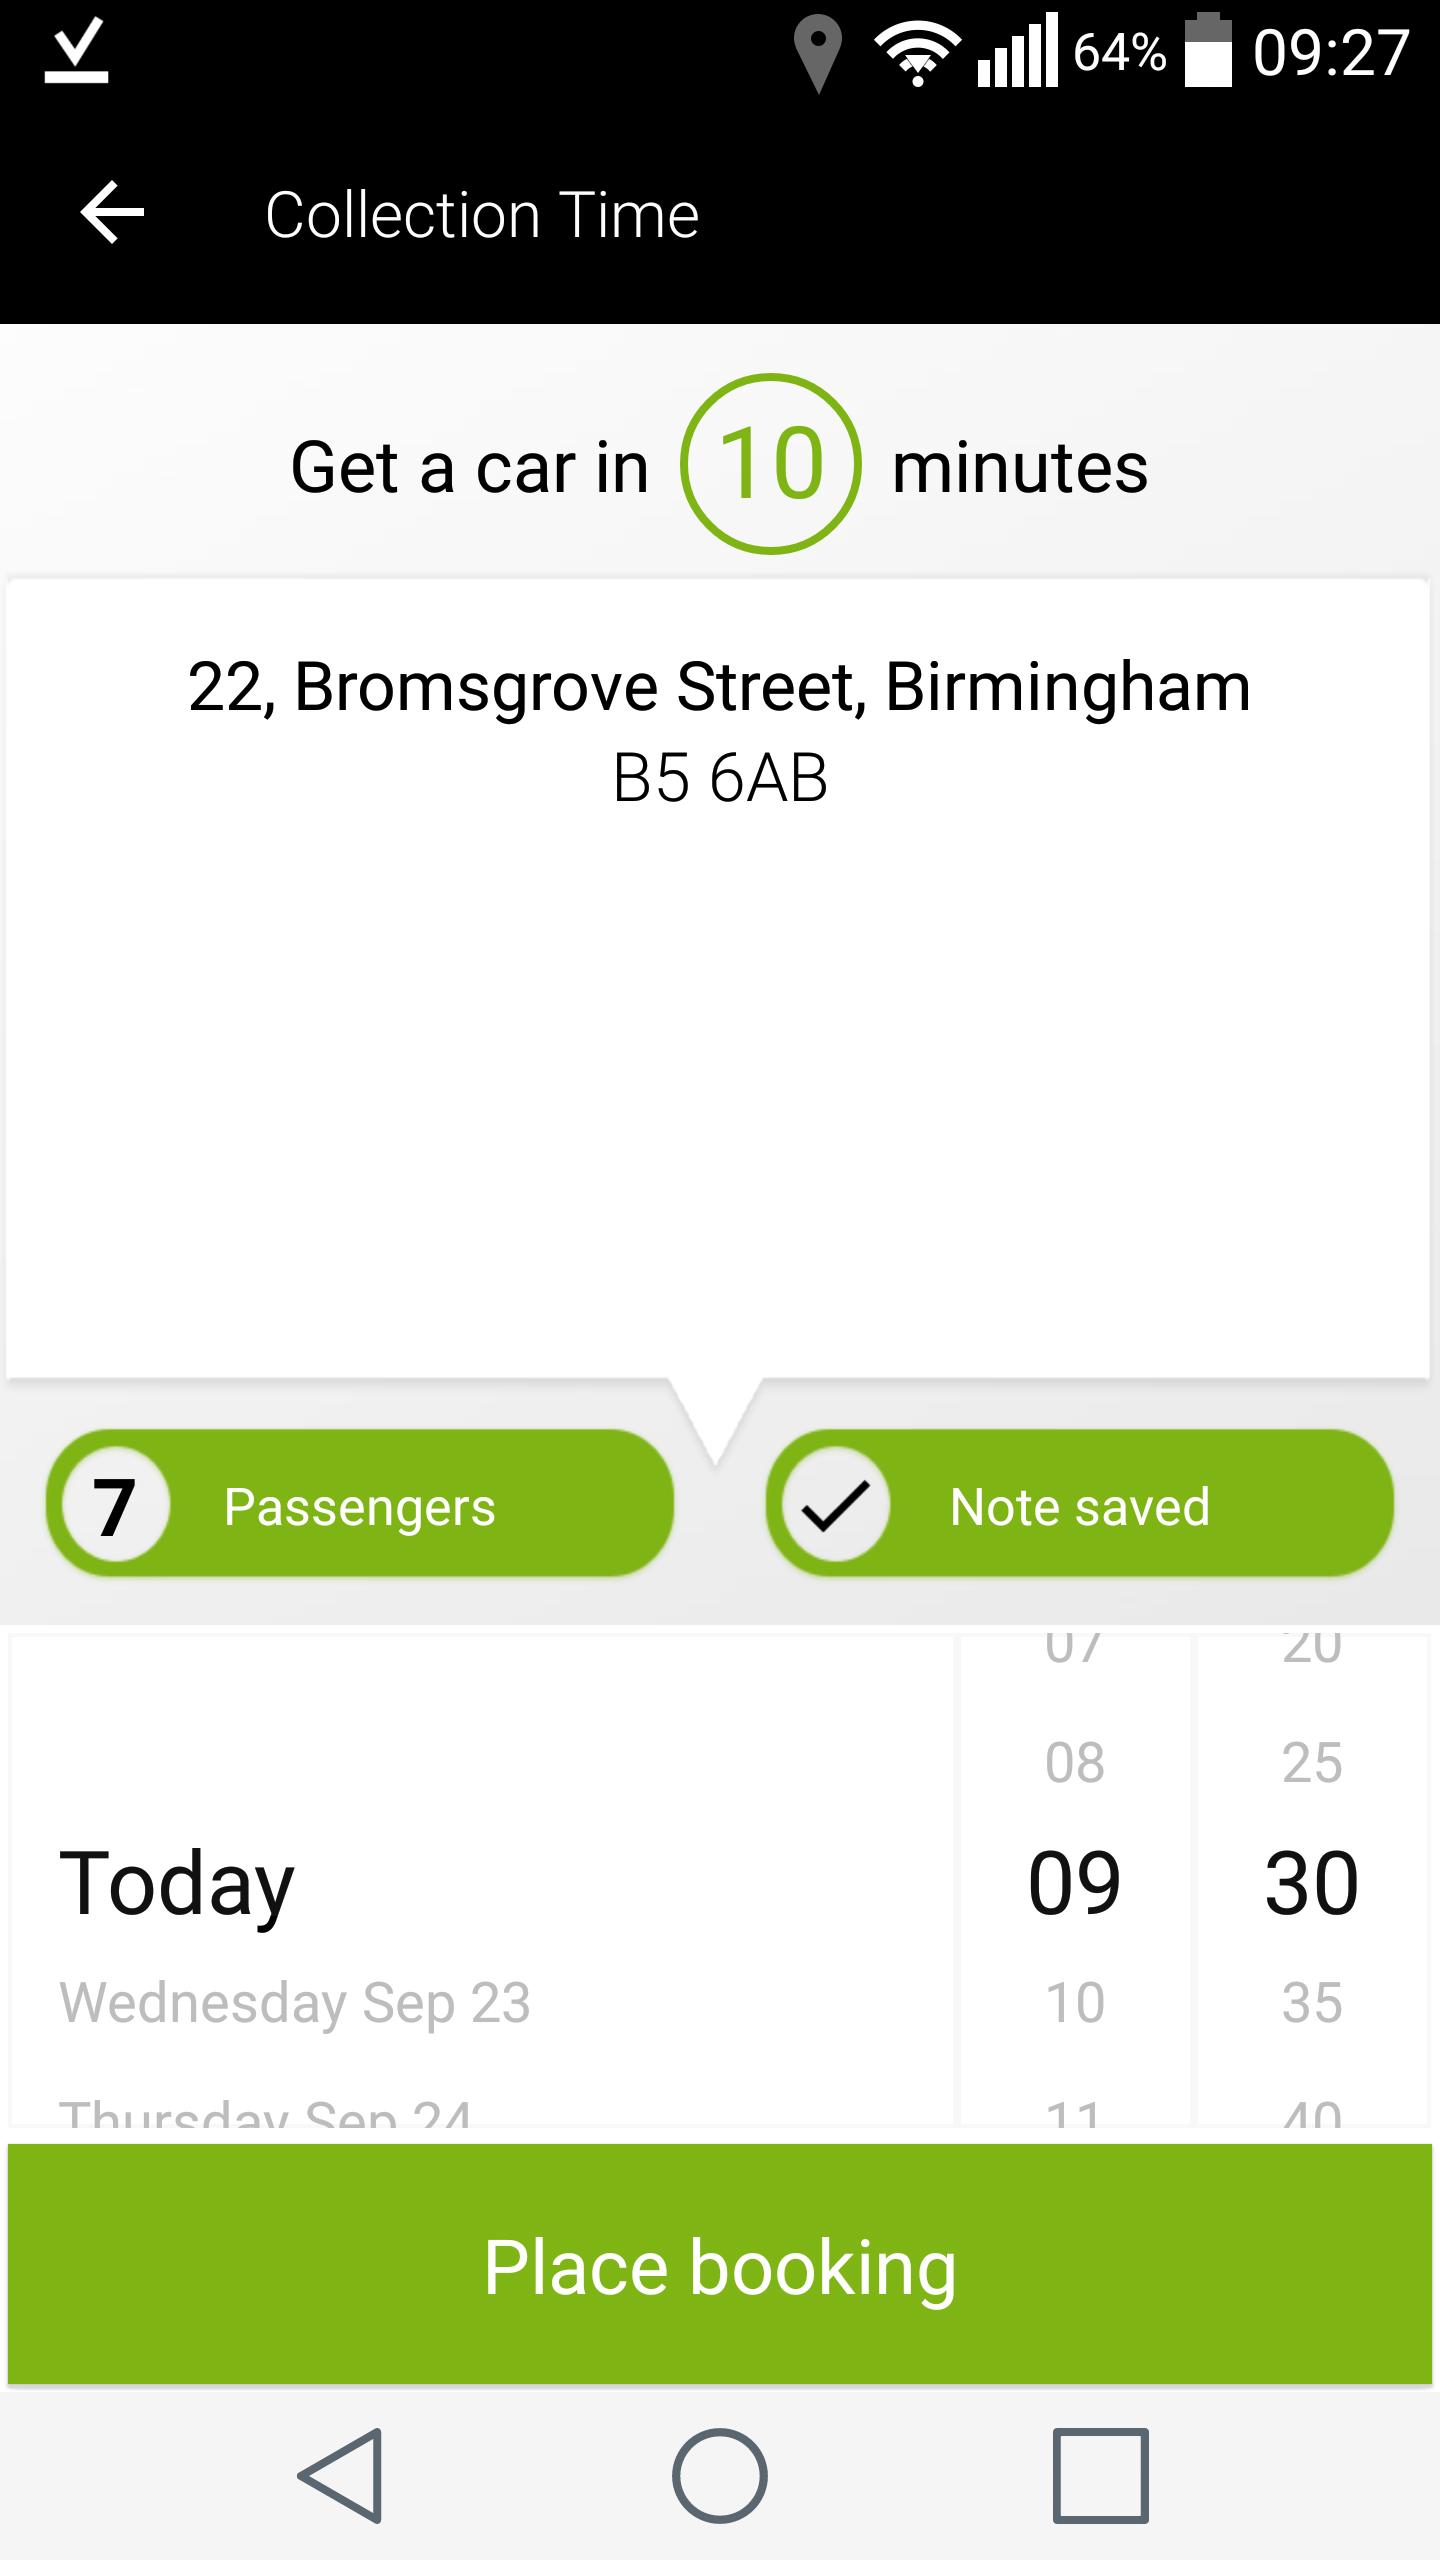Select hour 10 in time picker
Screen dimensions: 1440x2560
[1075, 2003]
